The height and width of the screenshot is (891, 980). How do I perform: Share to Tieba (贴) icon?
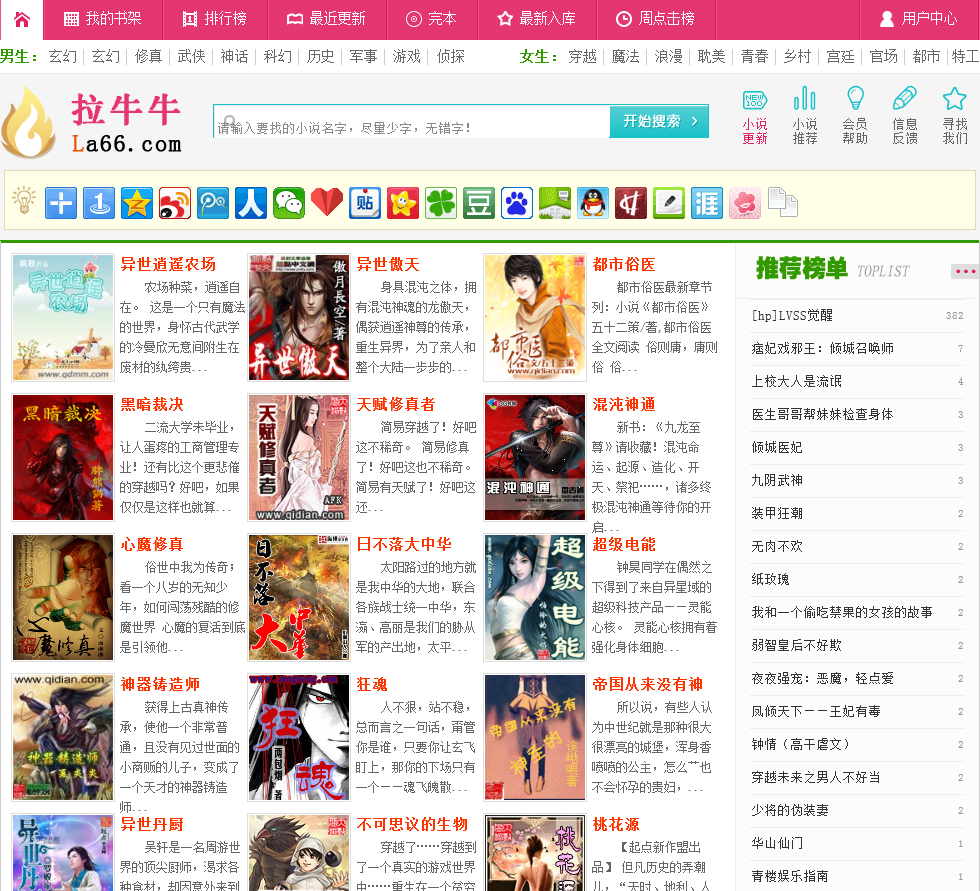coord(365,203)
